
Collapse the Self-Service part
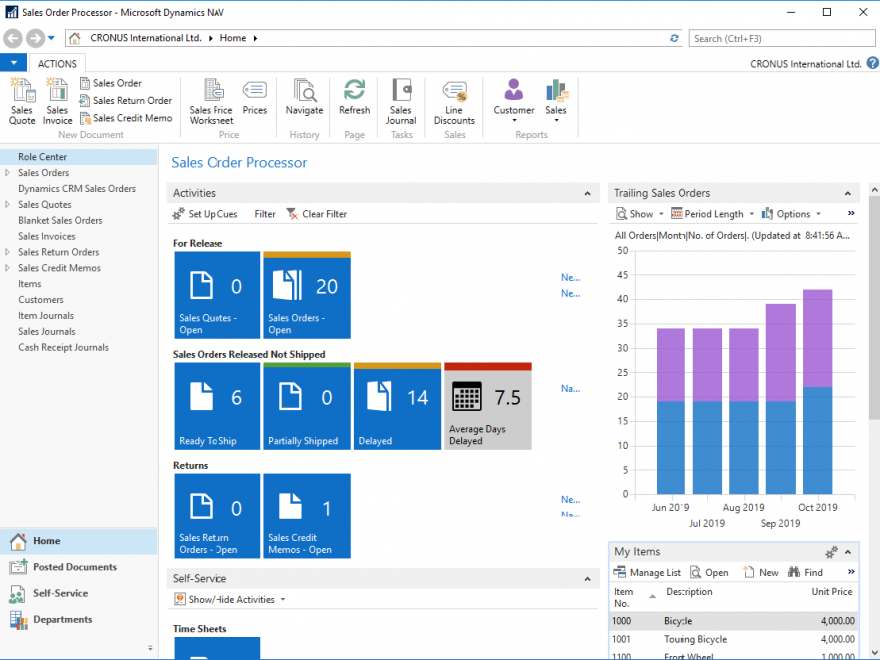588,579
